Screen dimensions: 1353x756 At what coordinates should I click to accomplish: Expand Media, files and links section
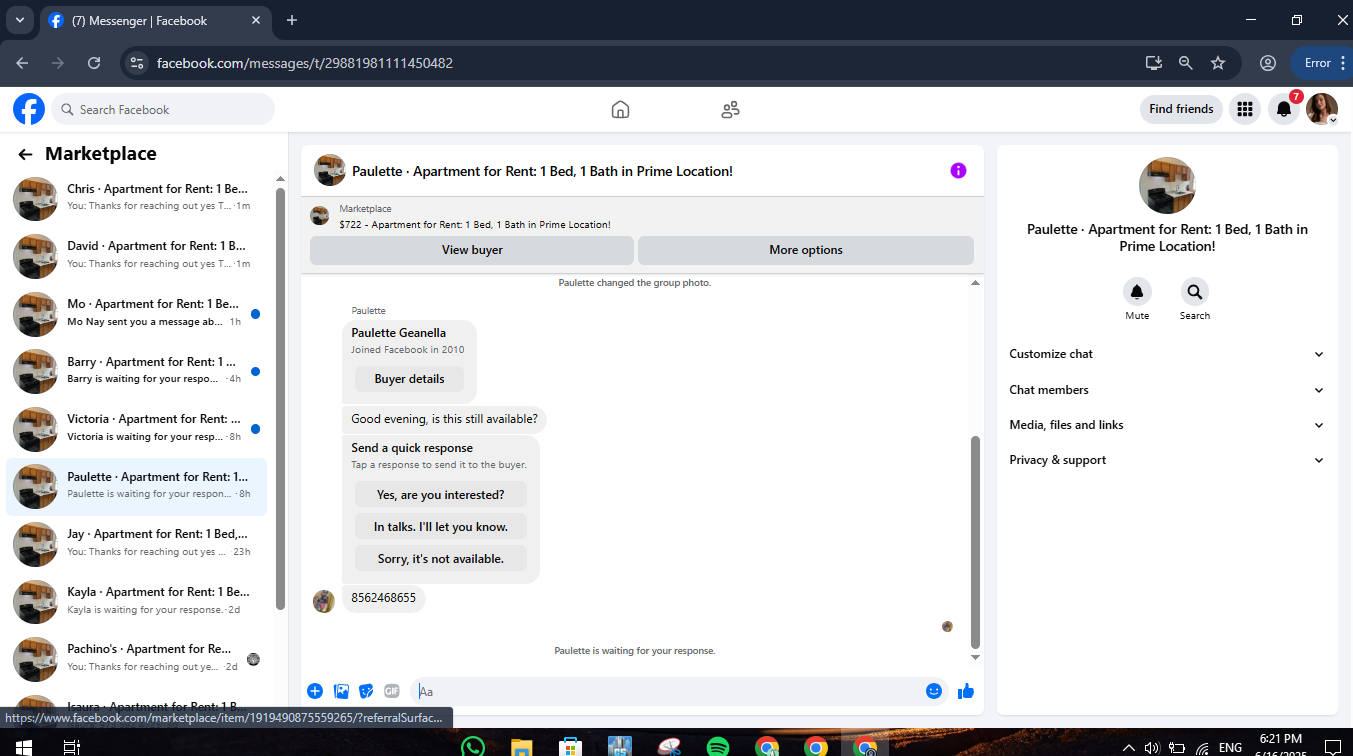tap(1167, 425)
